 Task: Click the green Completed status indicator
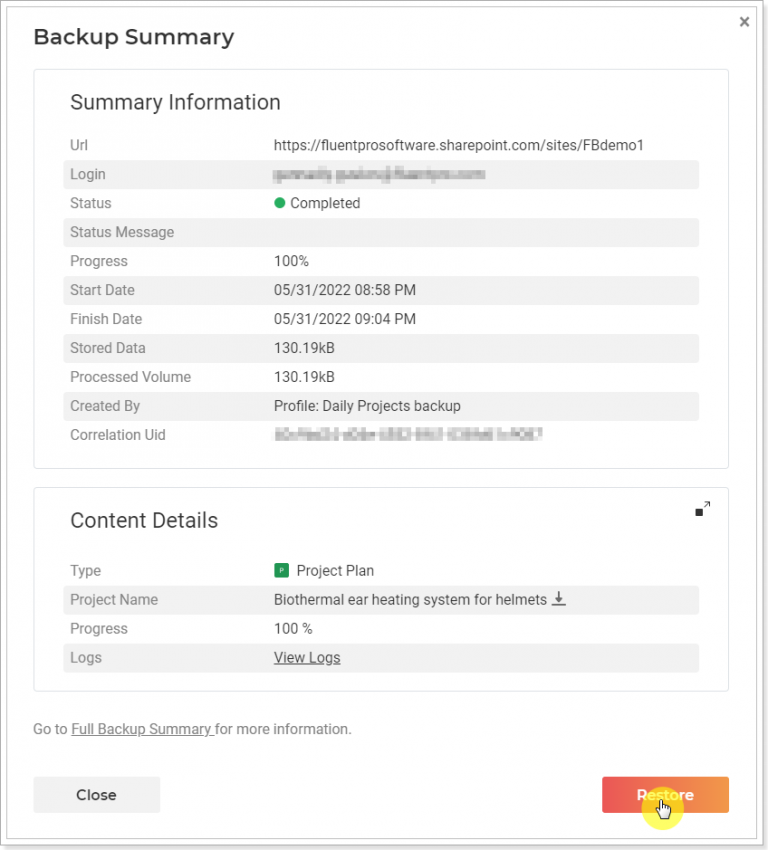[281, 203]
